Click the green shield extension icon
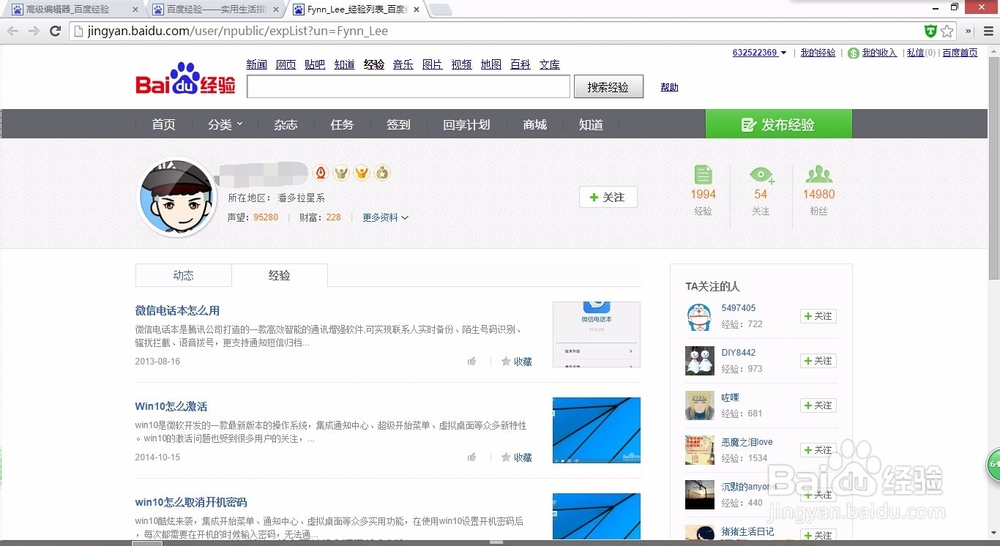The image size is (1000, 546). (x=930, y=31)
